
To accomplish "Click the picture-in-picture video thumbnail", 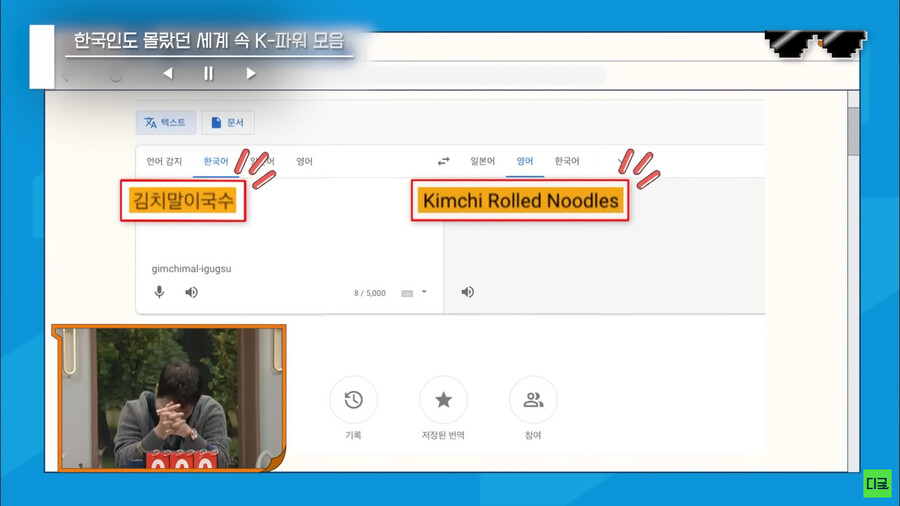I will pos(170,398).
